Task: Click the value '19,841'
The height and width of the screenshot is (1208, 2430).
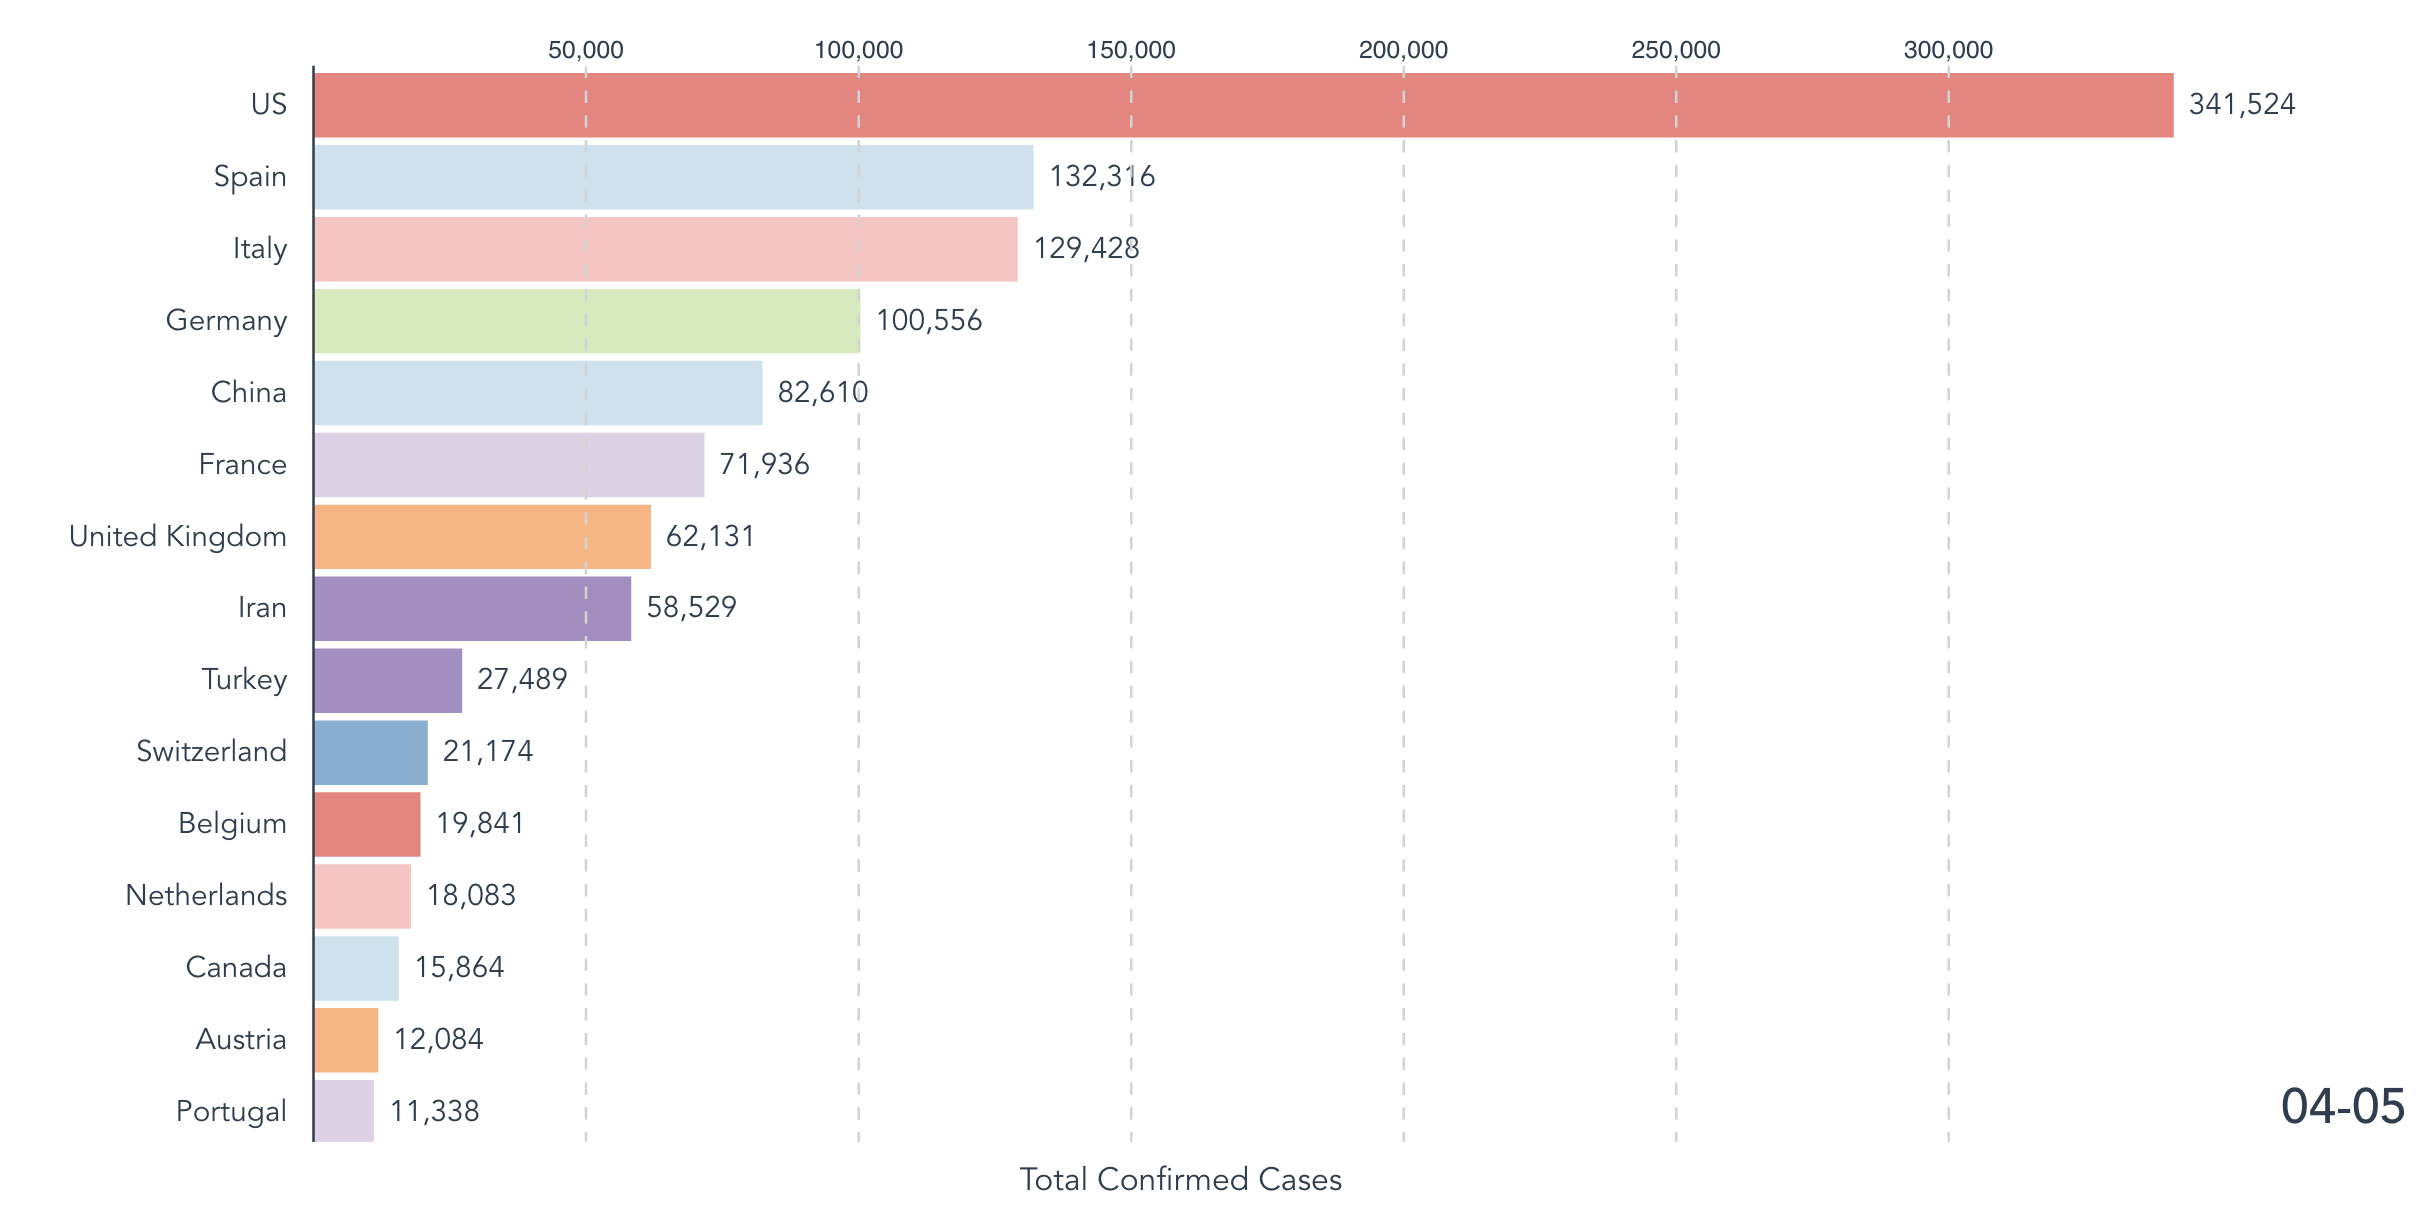Action: pos(481,824)
